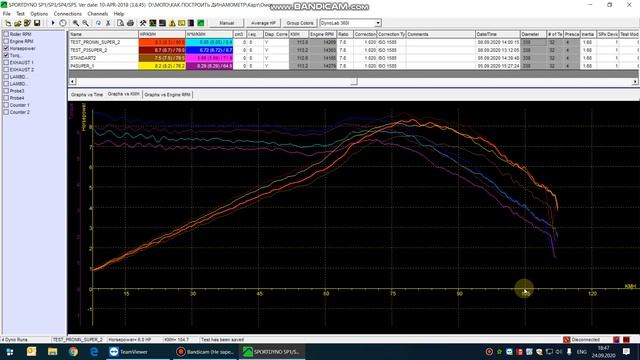Click the yellow warning triangle icon
Screen dimensions: 640x360
click(x=172, y=23)
